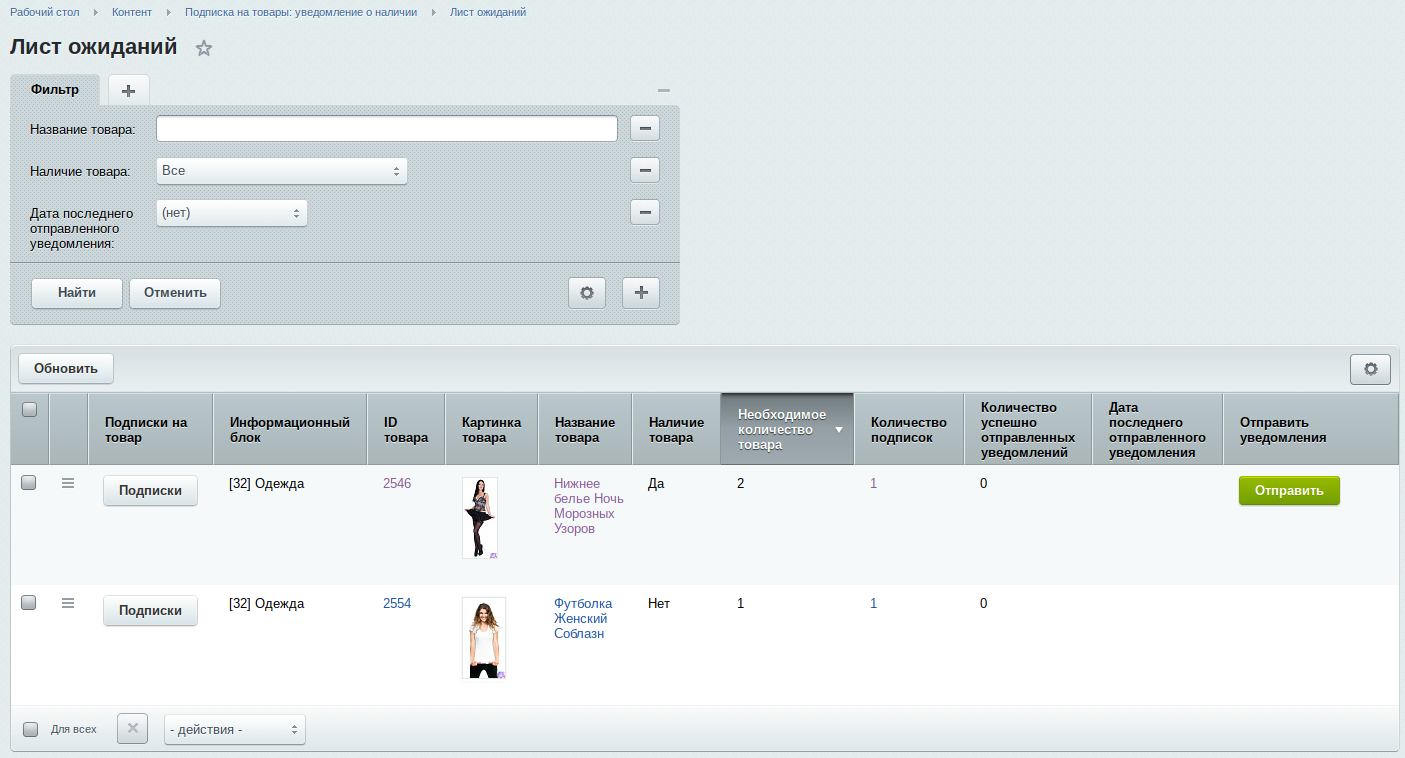The height and width of the screenshot is (758, 1405).
Task: Open the 'Наличие товара' dropdown
Action: click(281, 171)
